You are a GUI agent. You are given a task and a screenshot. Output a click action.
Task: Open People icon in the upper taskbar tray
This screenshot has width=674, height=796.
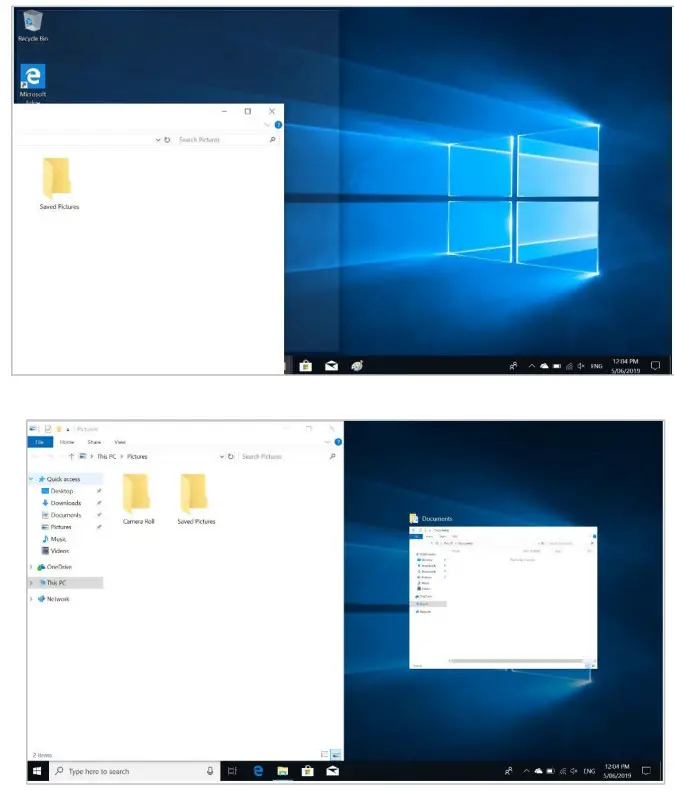coord(514,366)
